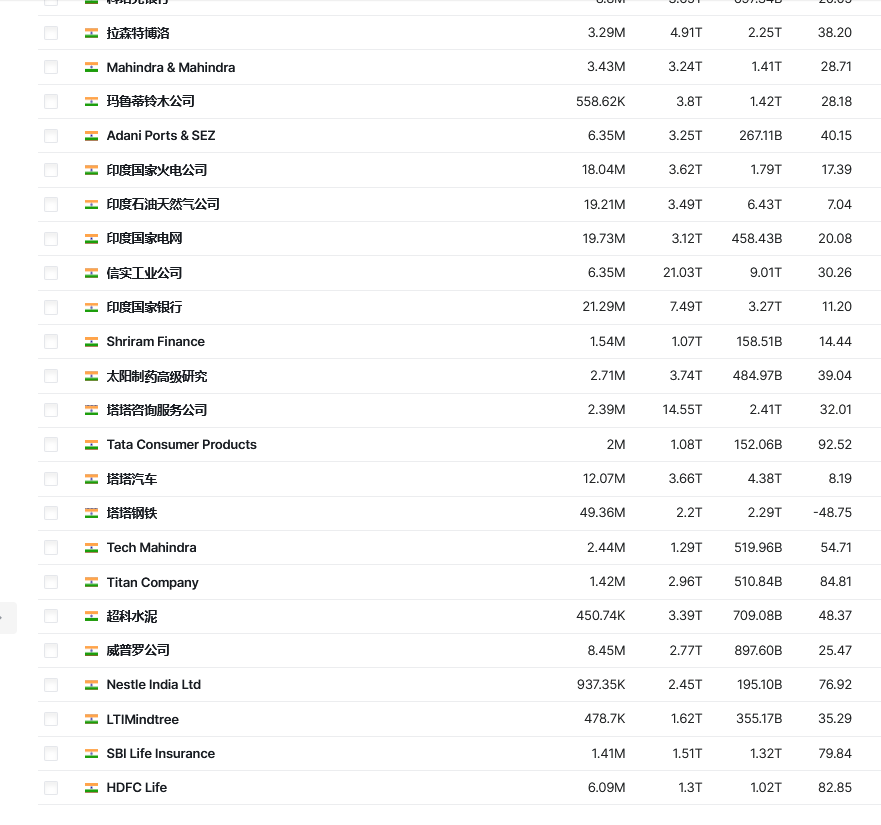Enable the checkbox for 信实工业公司
Screen dimensions: 881x825
(51, 273)
